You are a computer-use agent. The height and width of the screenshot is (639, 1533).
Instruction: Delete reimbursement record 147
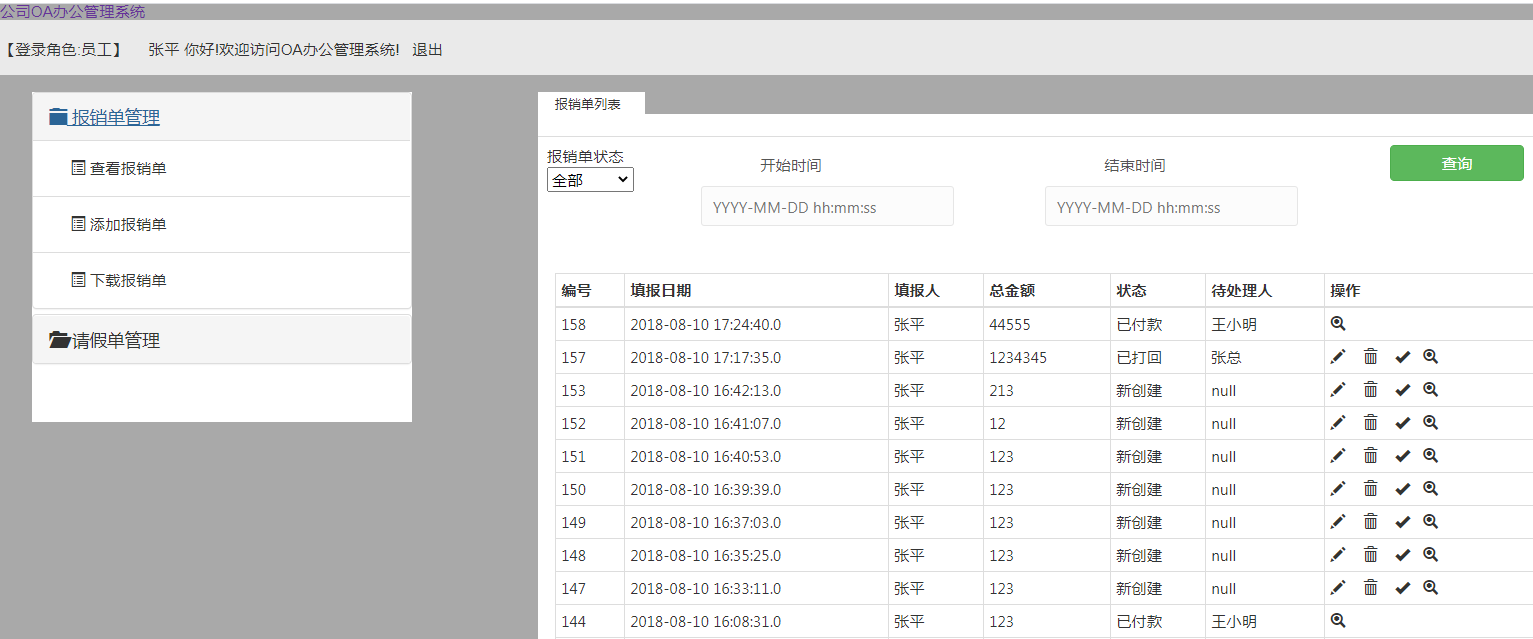(1370, 588)
